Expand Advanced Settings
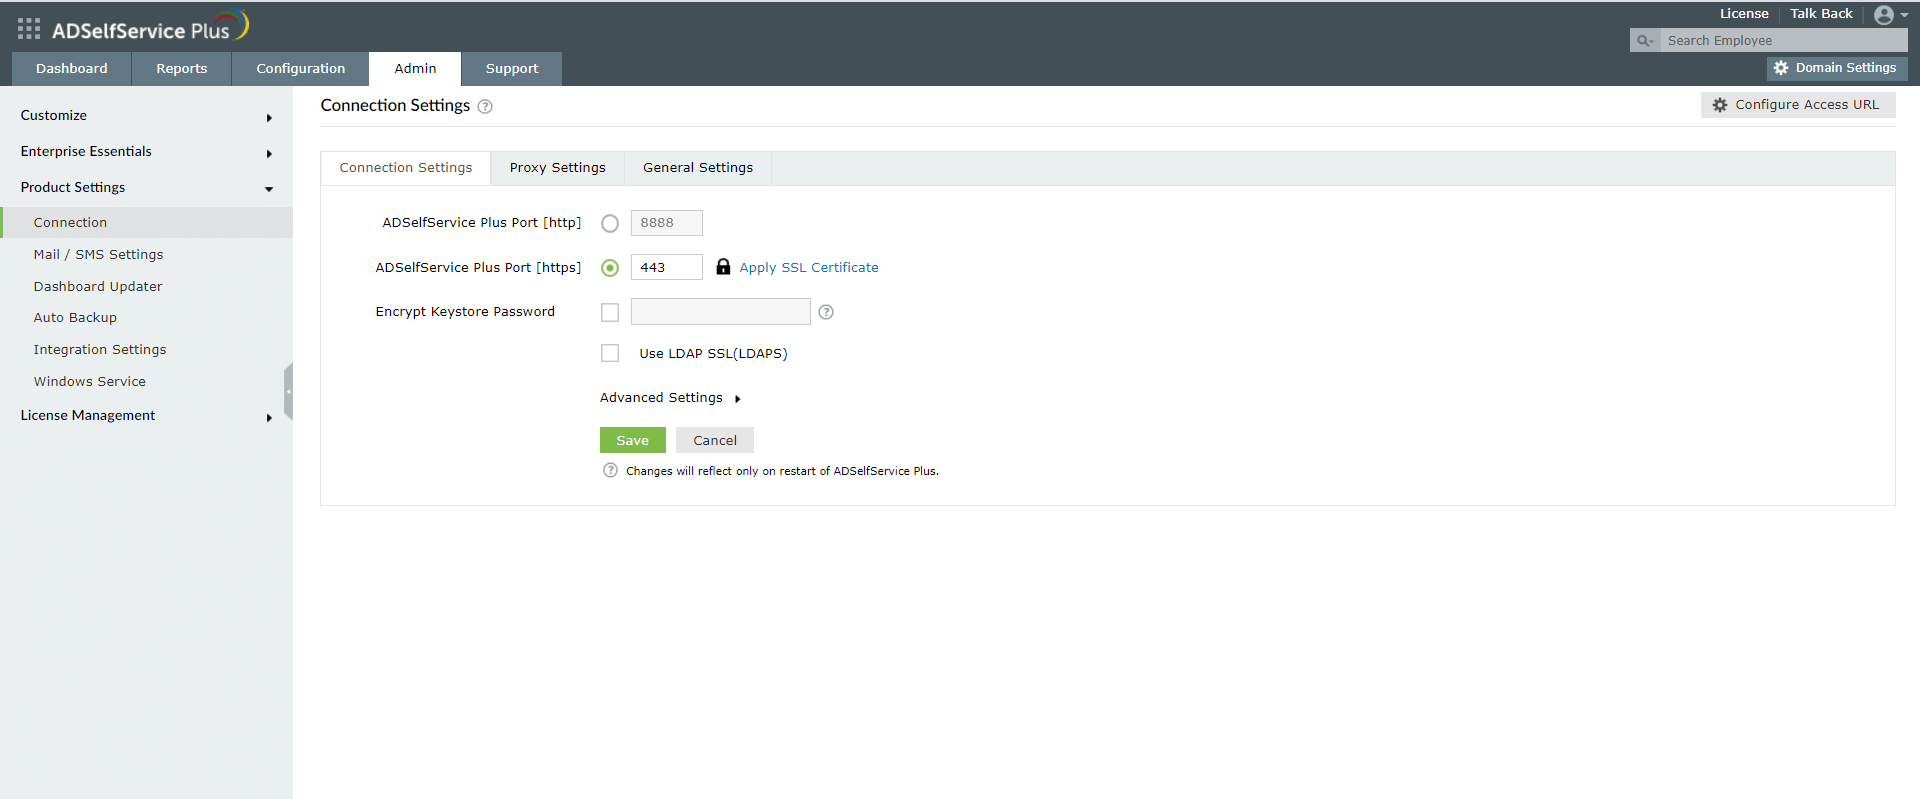The image size is (1920, 799). [x=670, y=398]
